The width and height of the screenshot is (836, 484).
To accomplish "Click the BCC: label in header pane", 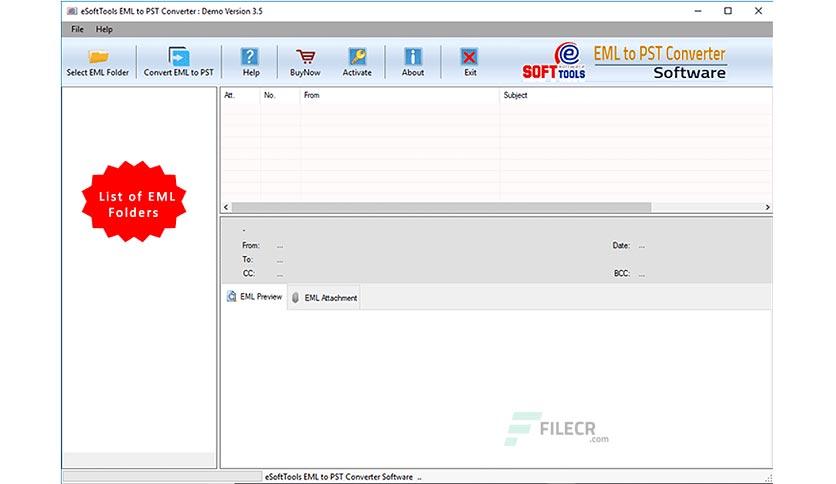I will point(622,273).
